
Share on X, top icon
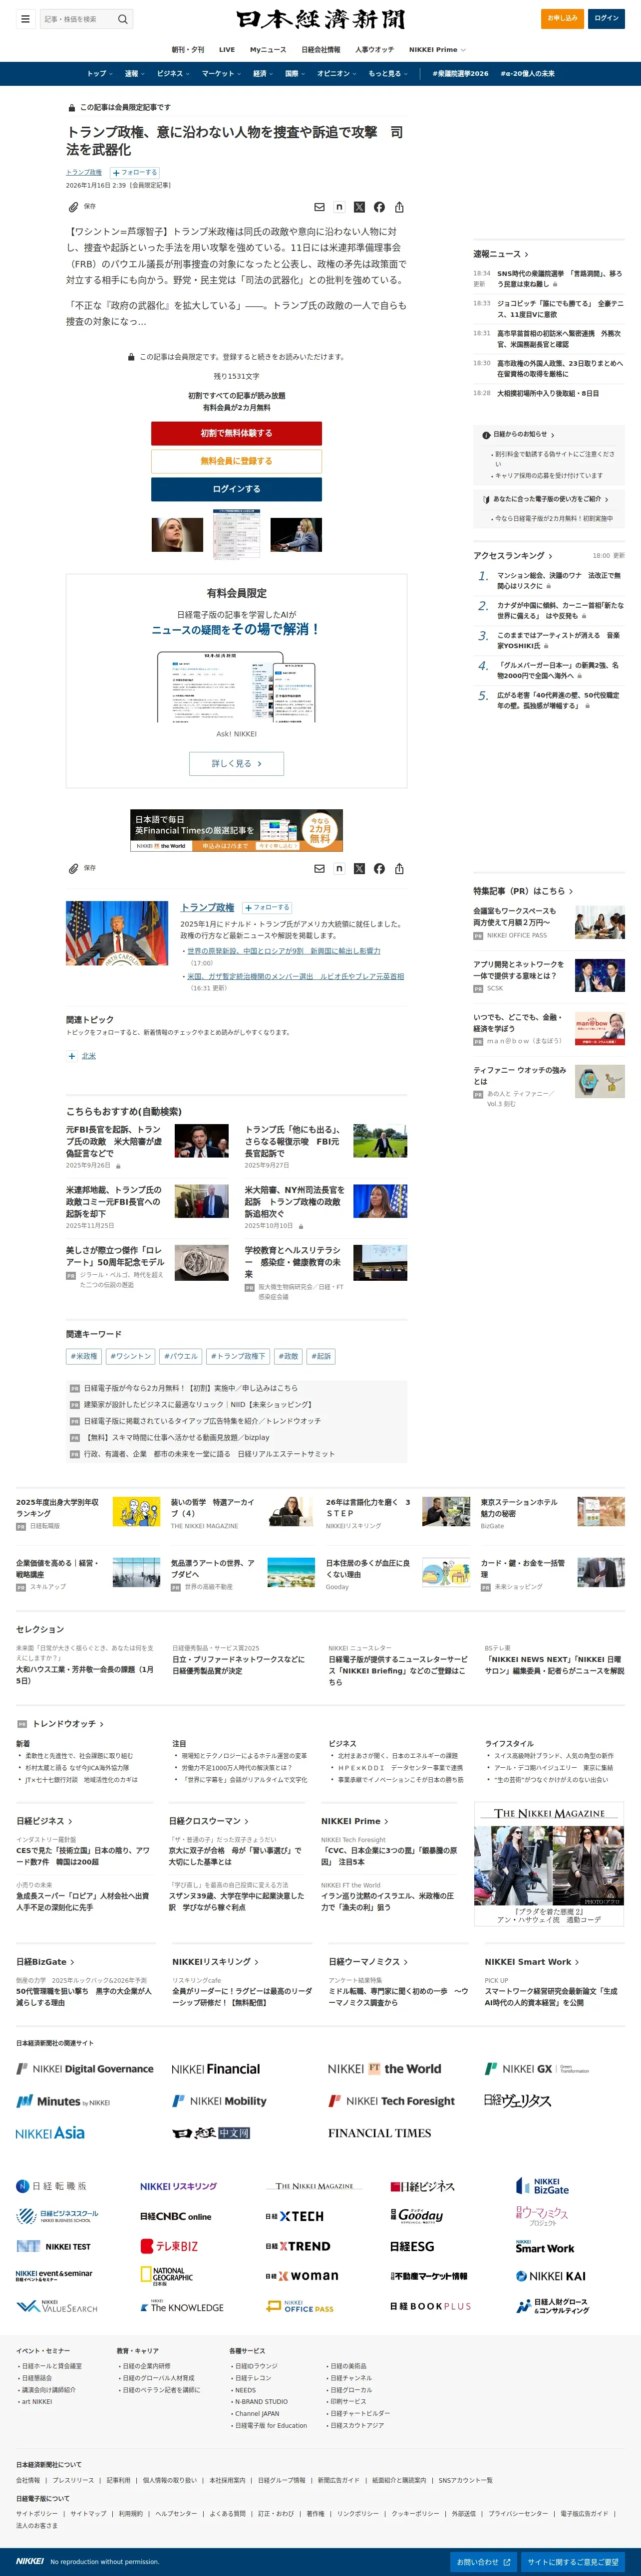coord(359,207)
